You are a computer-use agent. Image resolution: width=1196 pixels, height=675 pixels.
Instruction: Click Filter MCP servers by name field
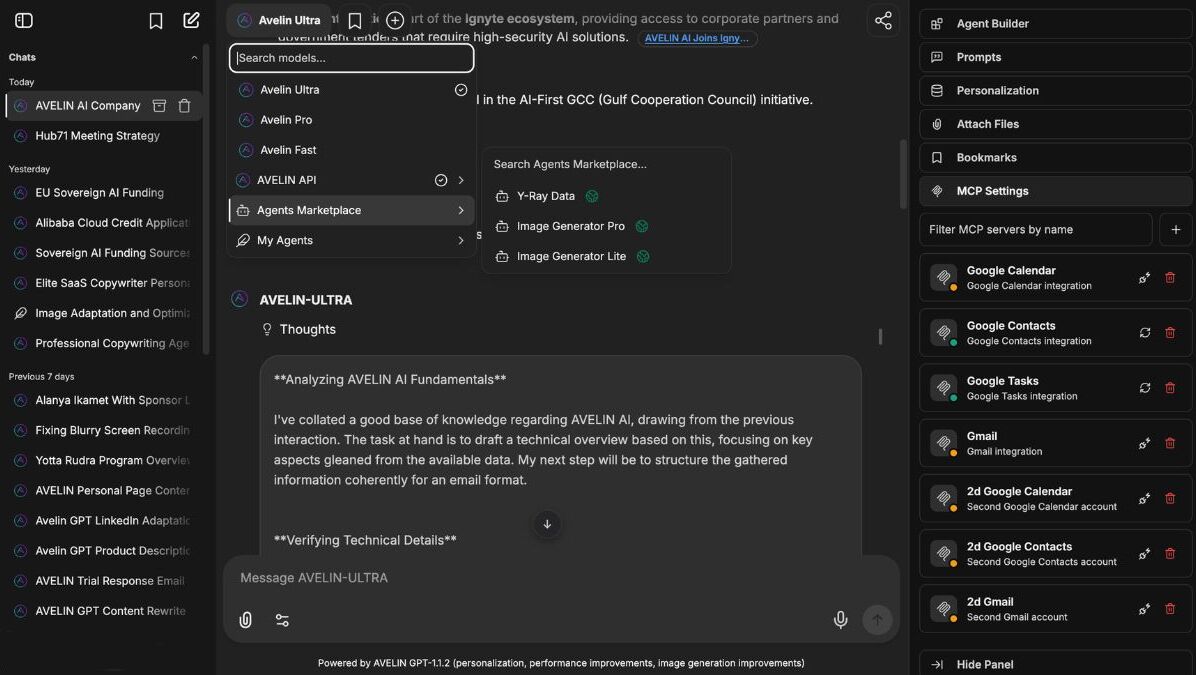pyautogui.click(x=1036, y=230)
